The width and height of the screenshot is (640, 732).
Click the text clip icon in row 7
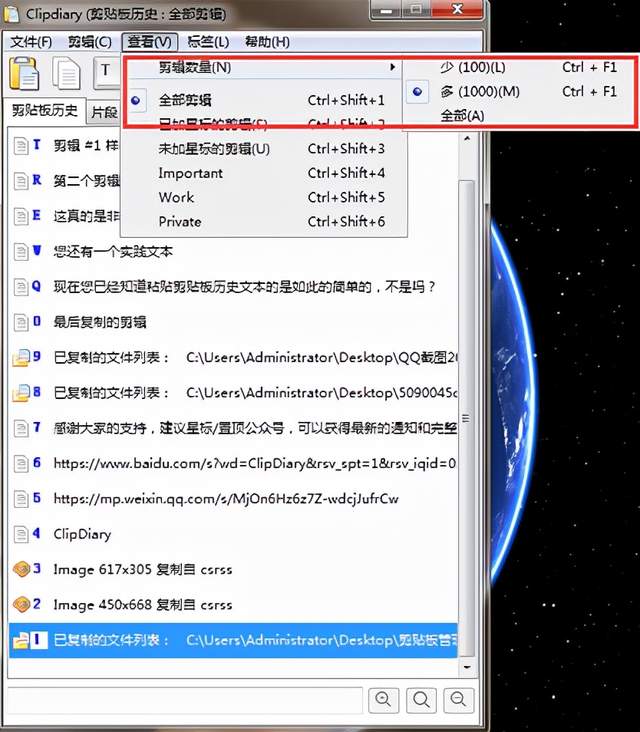(x=21, y=429)
